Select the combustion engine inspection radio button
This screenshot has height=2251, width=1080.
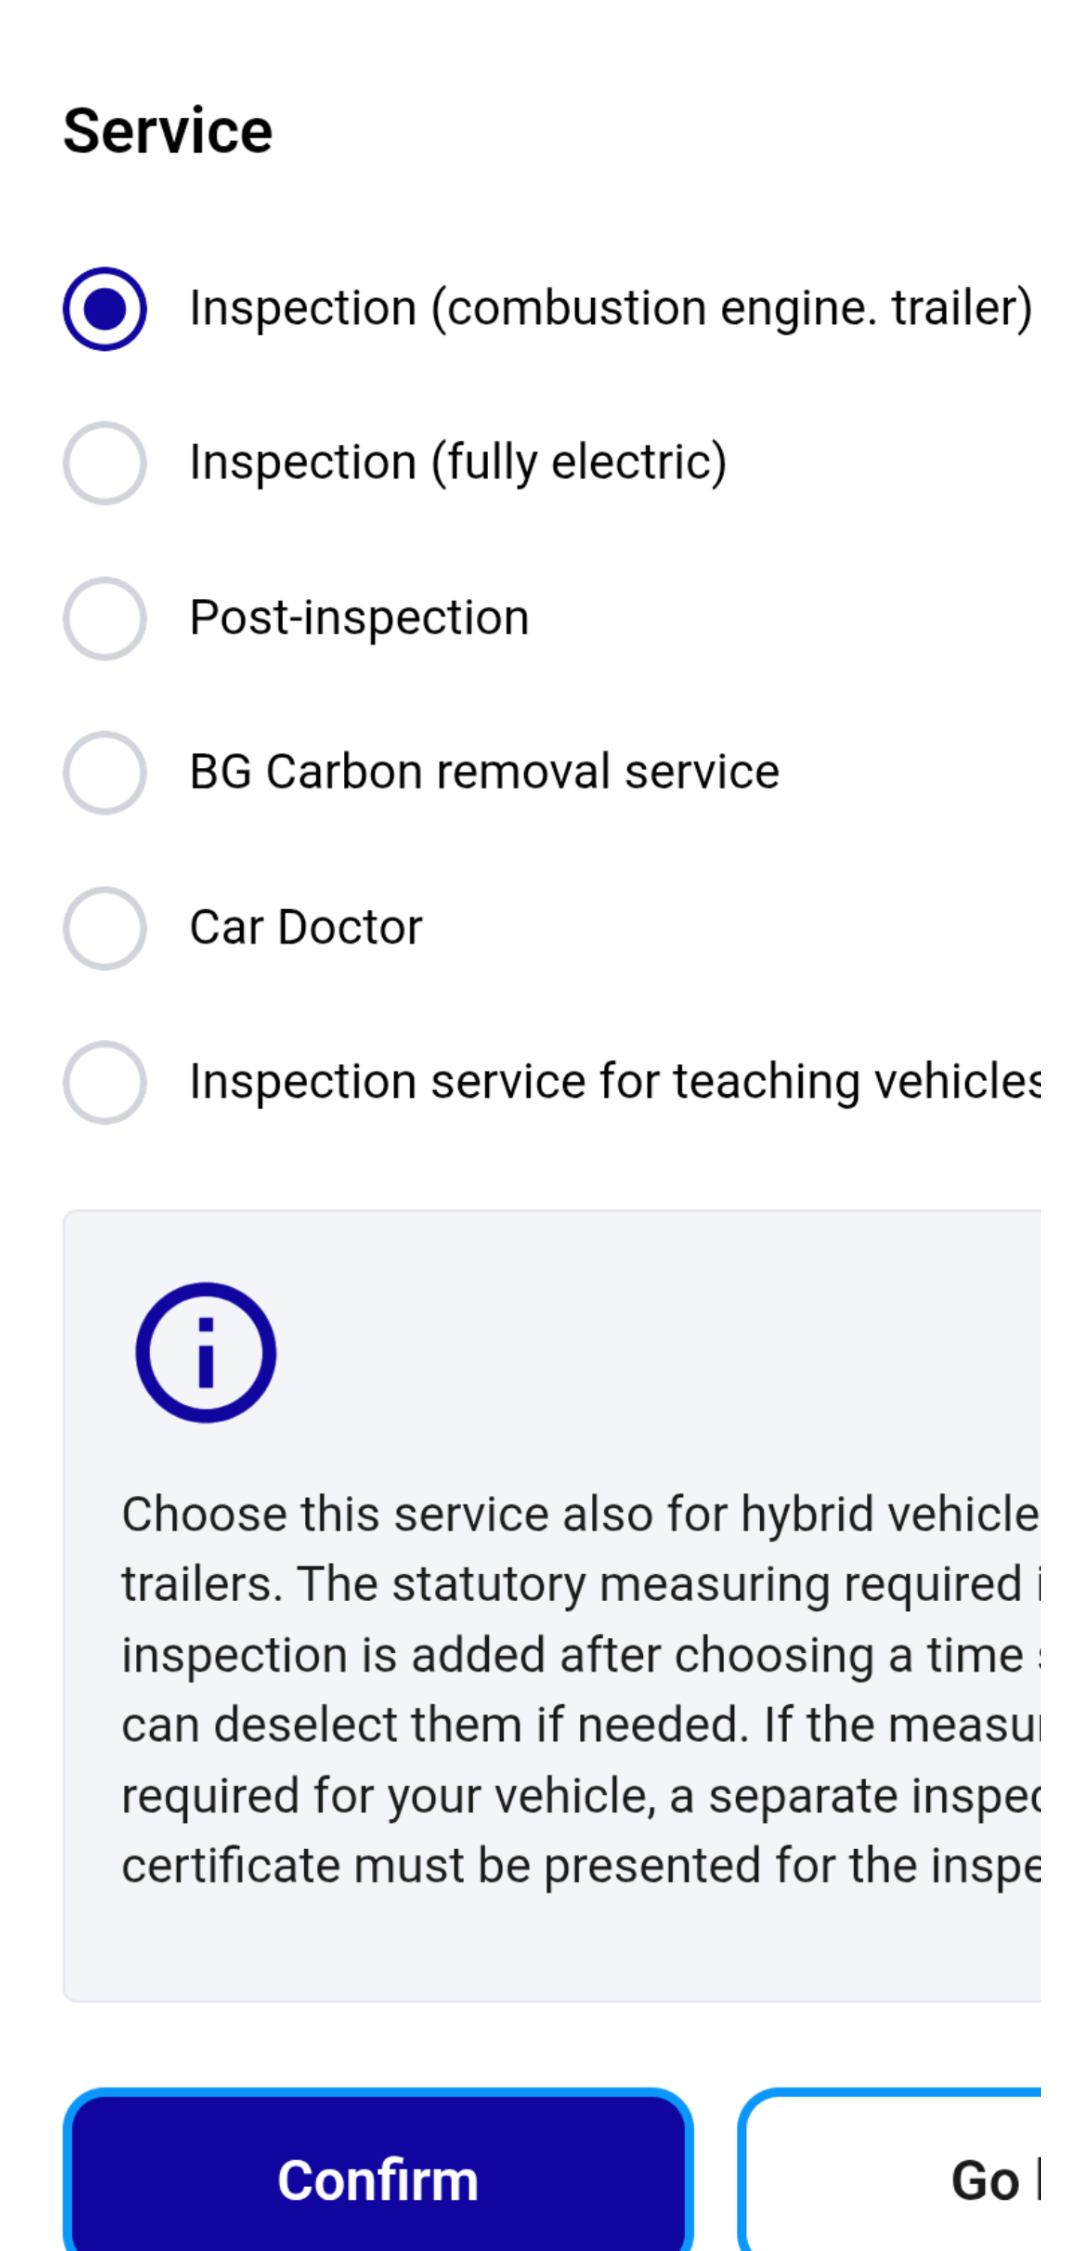(x=105, y=309)
